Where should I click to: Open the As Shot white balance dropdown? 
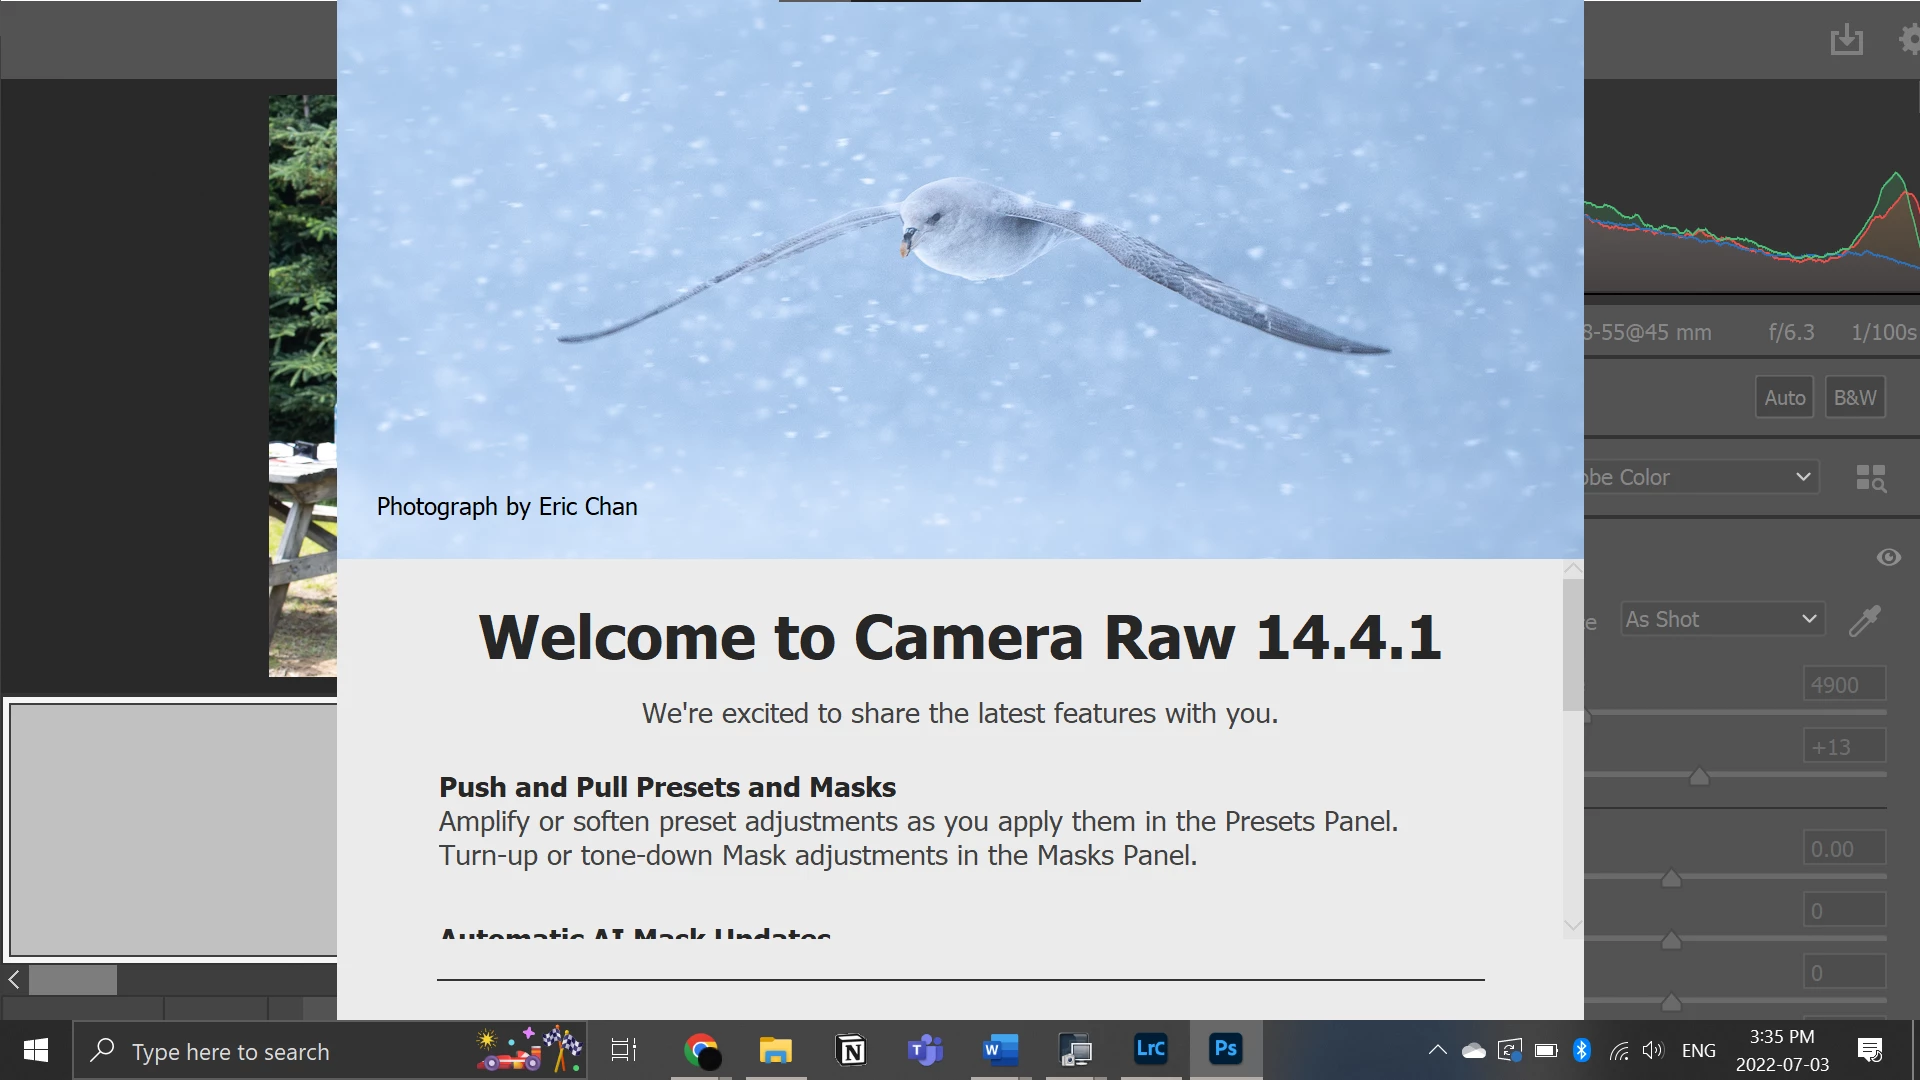click(1722, 620)
